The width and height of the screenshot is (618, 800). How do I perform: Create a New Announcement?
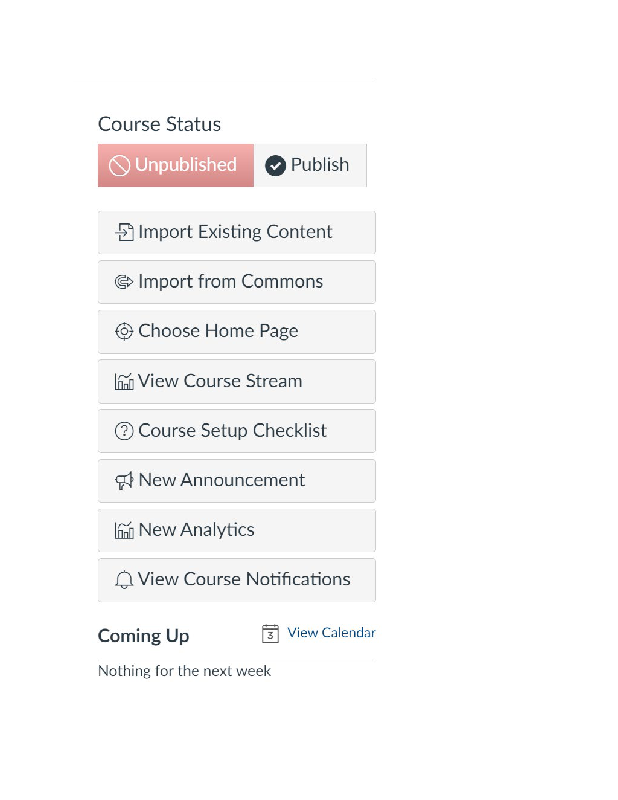pyautogui.click(x=236, y=481)
